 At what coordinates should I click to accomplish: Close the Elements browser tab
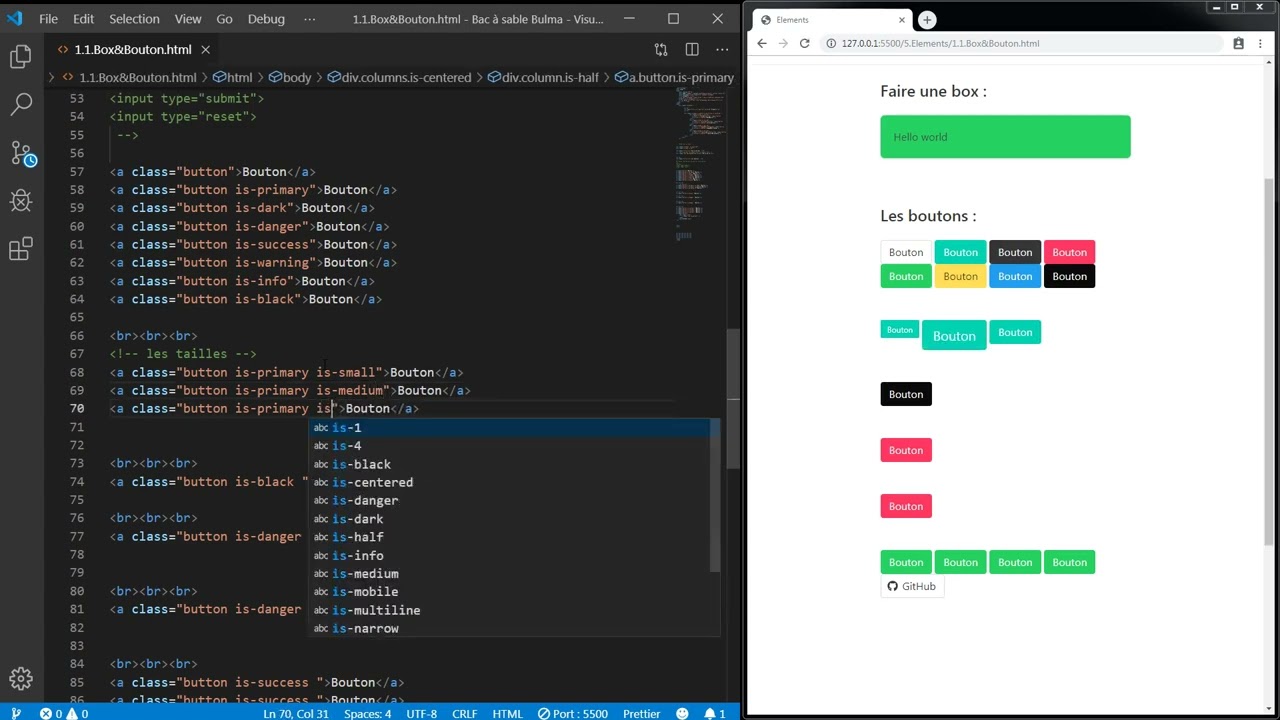(902, 20)
